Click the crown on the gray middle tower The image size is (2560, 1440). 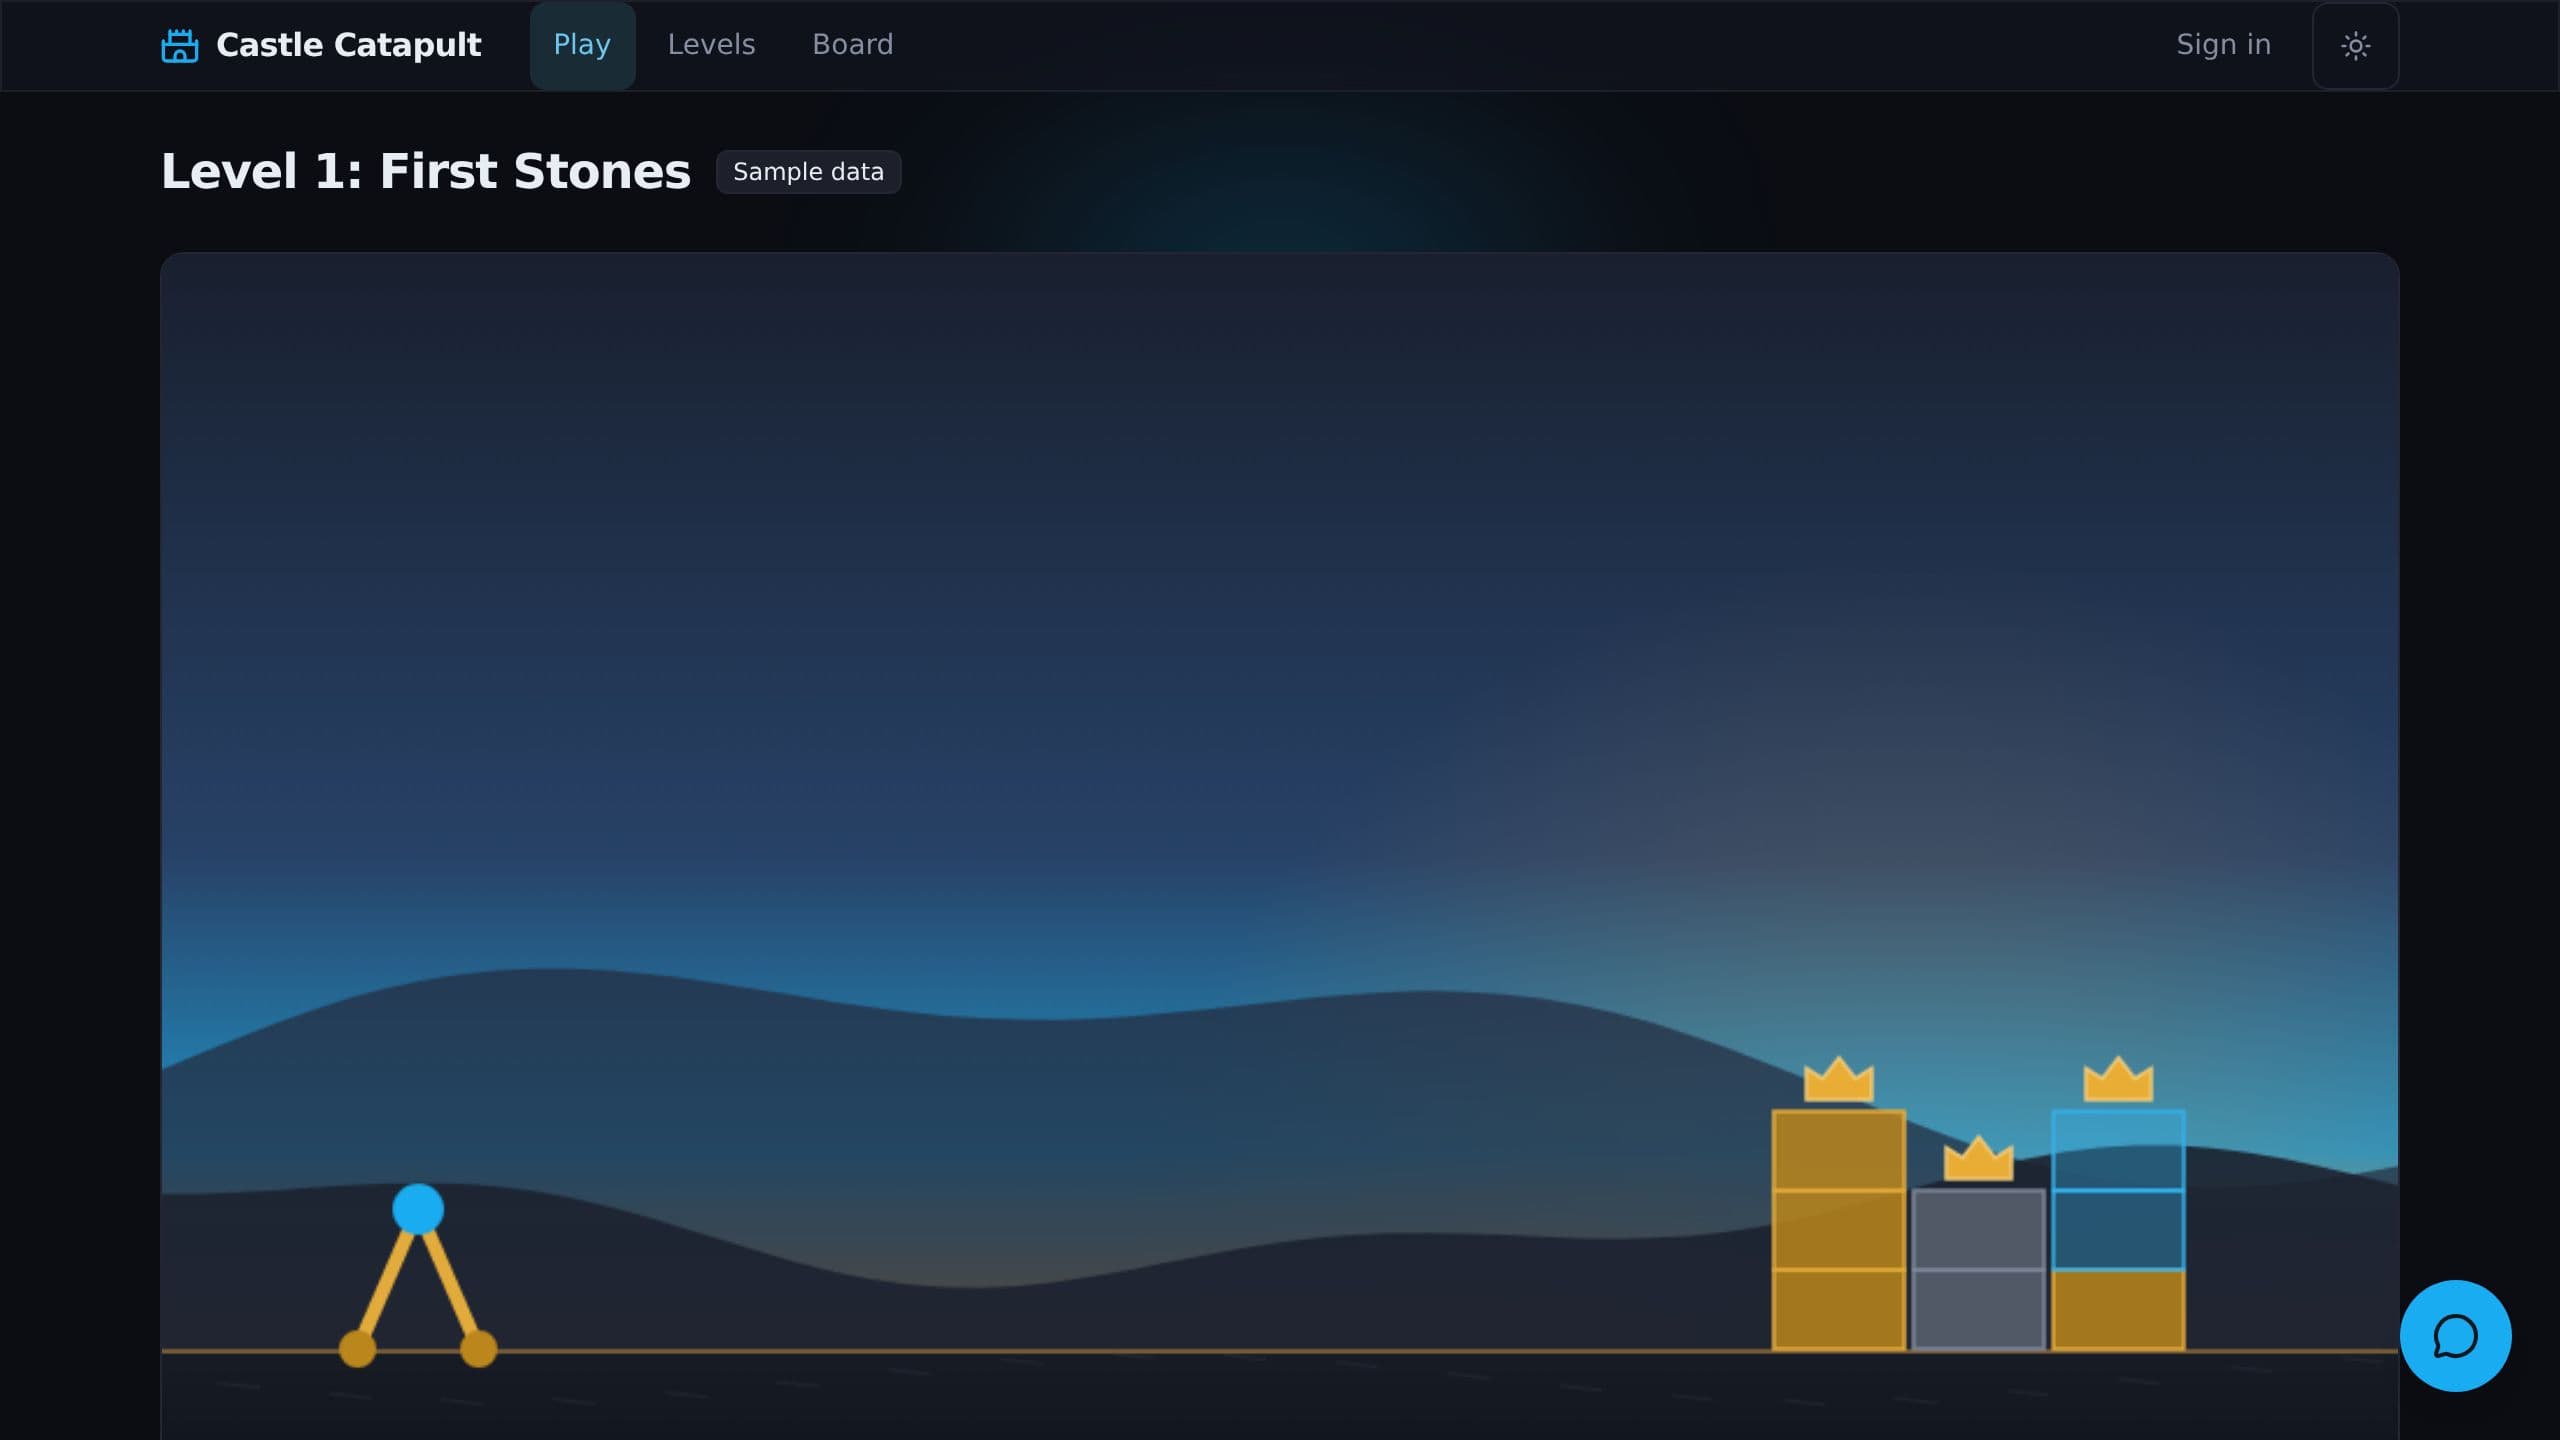tap(1978, 1158)
